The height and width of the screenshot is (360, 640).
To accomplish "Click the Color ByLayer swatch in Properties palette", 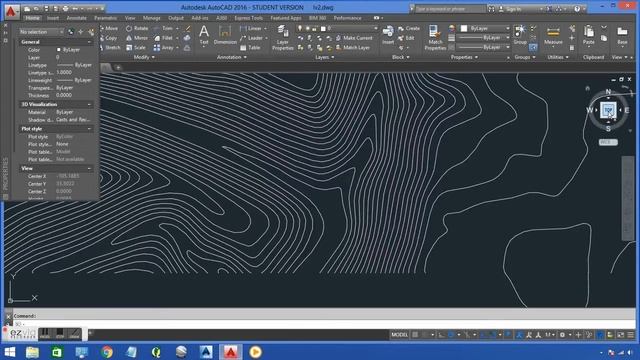I will pos(58,50).
